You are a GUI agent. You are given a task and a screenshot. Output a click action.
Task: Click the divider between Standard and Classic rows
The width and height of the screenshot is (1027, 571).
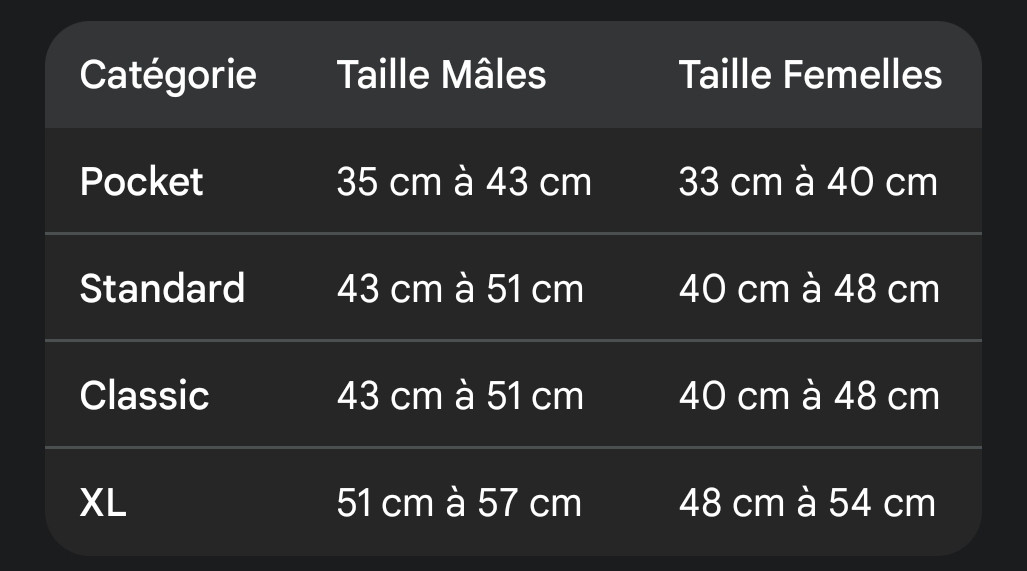click(x=513, y=341)
